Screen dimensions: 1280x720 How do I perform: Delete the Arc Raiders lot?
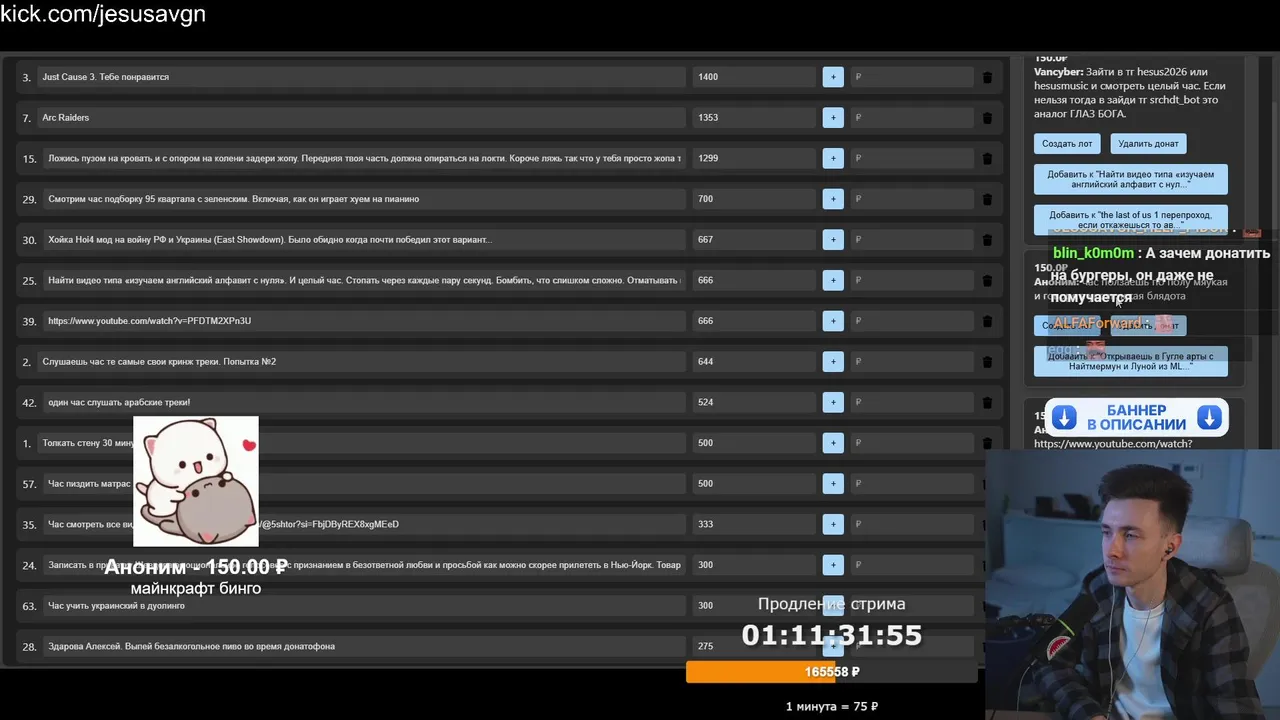[988, 118]
